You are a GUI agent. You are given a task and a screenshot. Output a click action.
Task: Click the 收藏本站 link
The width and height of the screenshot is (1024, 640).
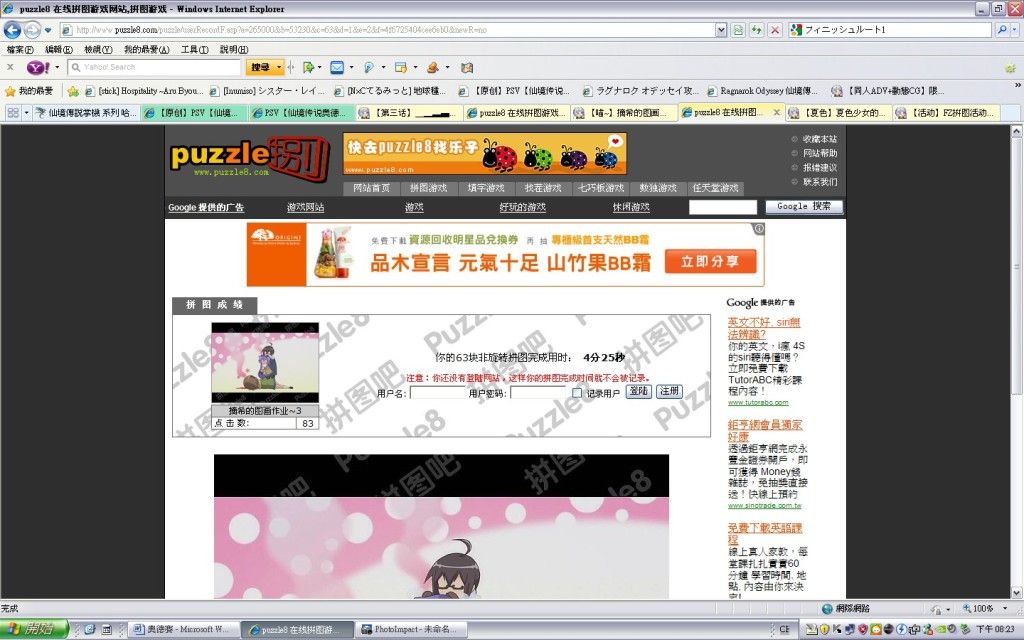coord(820,139)
